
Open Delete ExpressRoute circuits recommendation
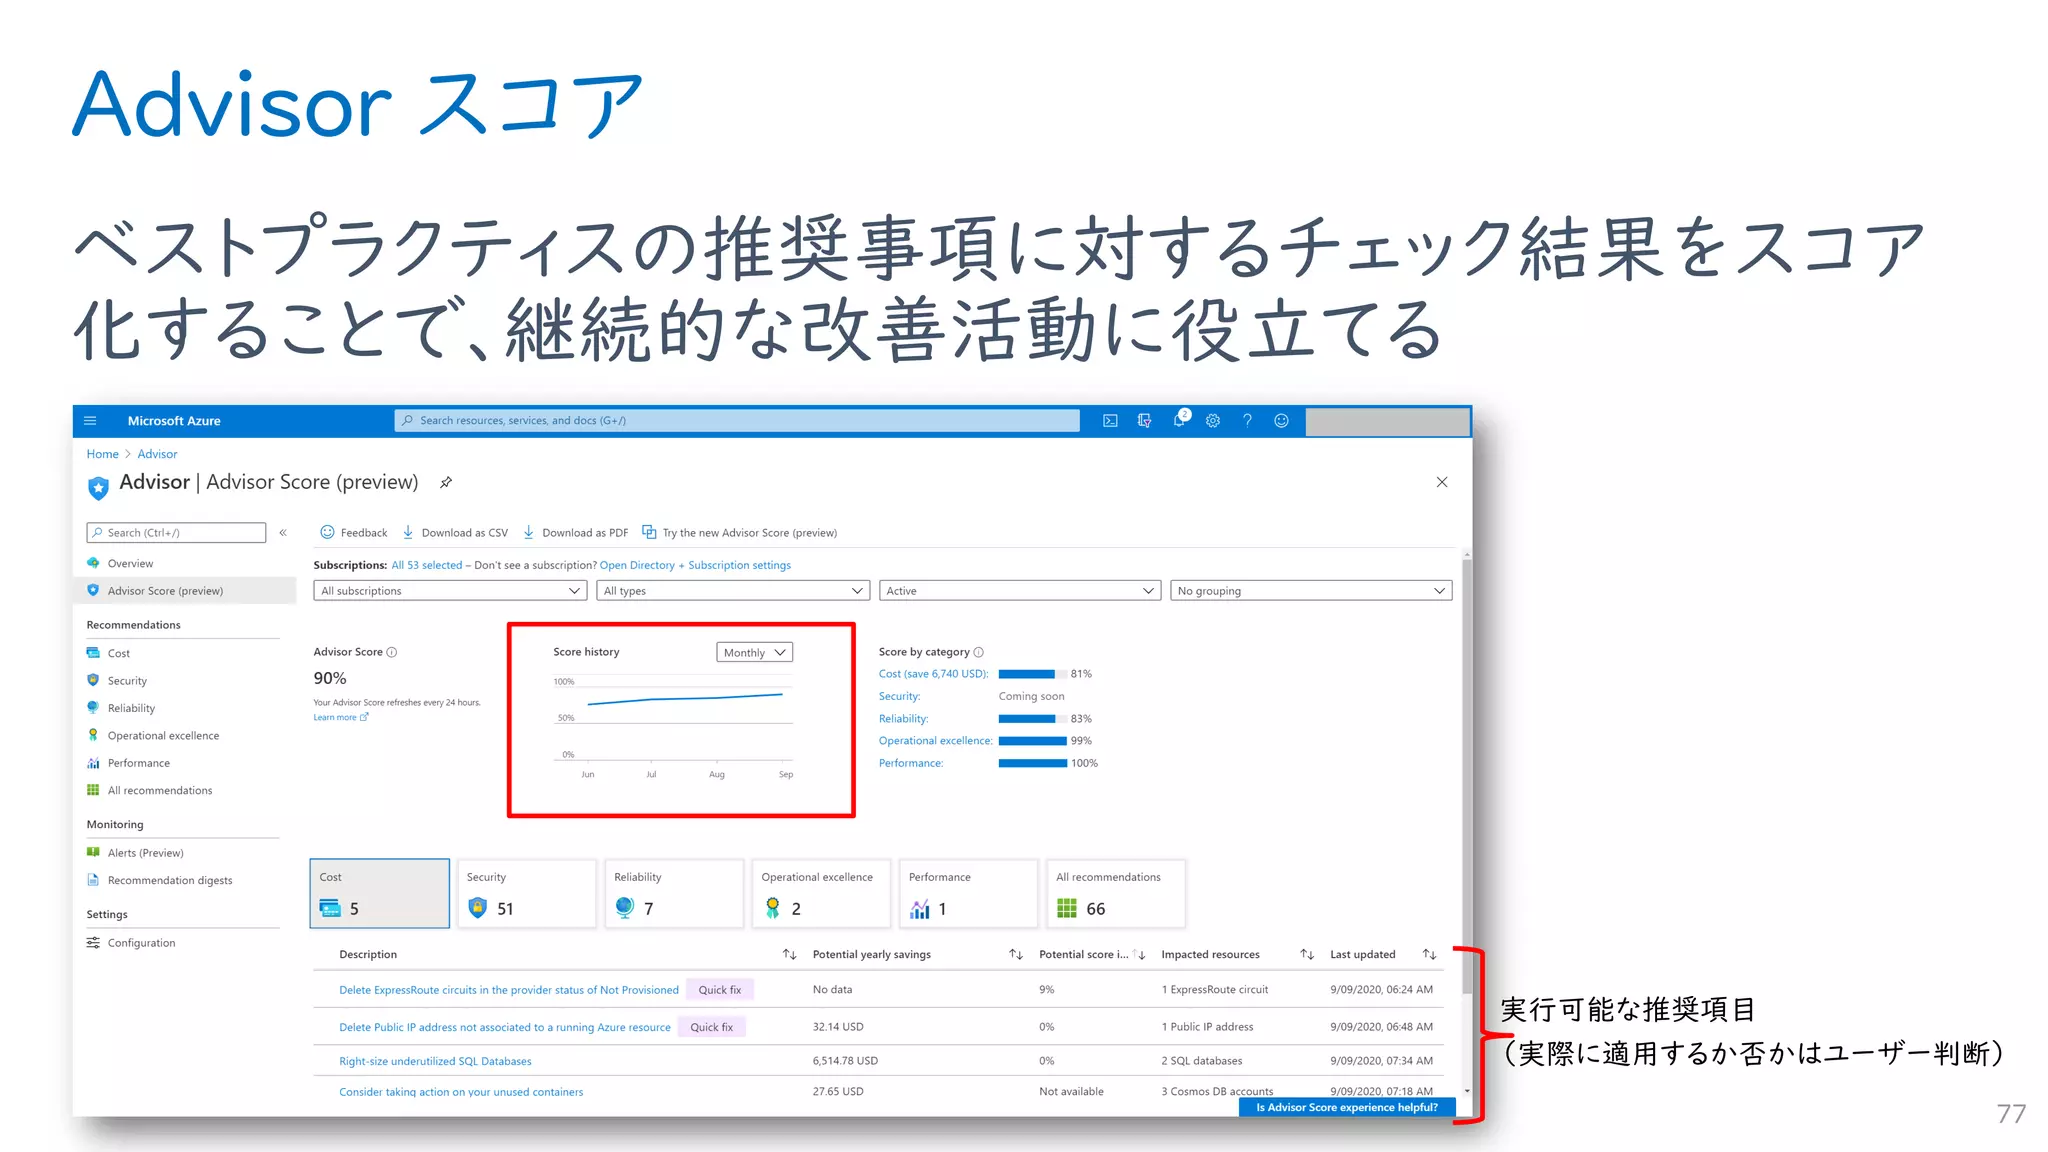coord(509,990)
